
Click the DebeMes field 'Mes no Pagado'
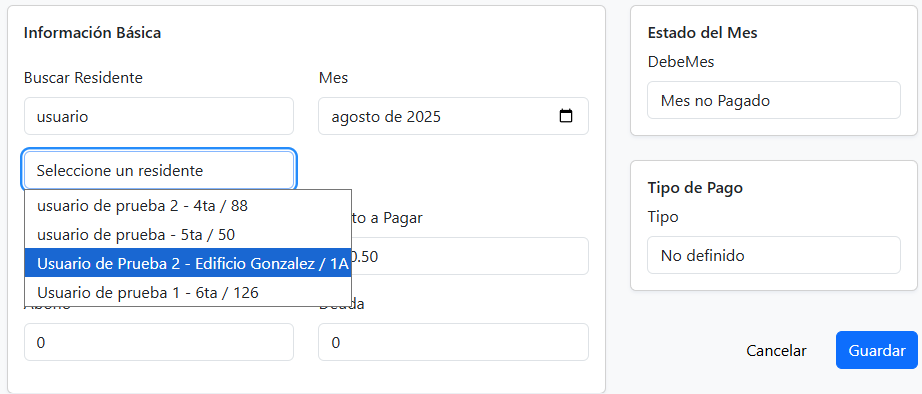774,100
